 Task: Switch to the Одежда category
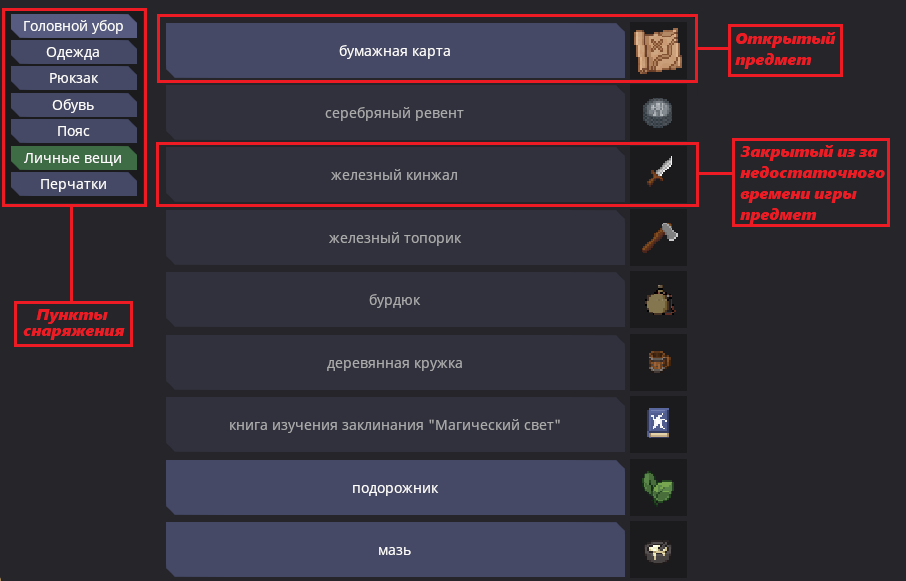click(x=73, y=52)
